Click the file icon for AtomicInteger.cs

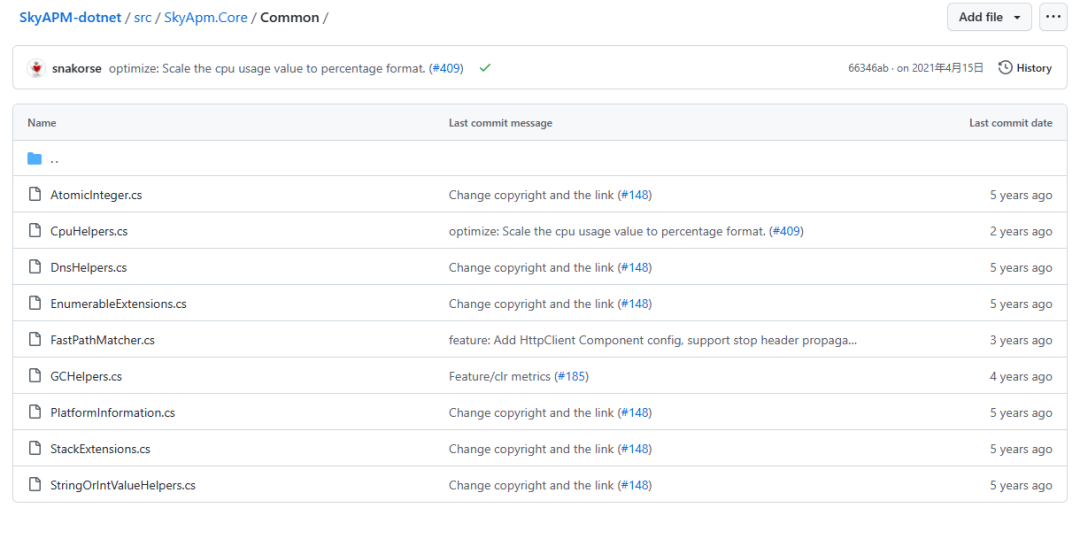point(34,195)
